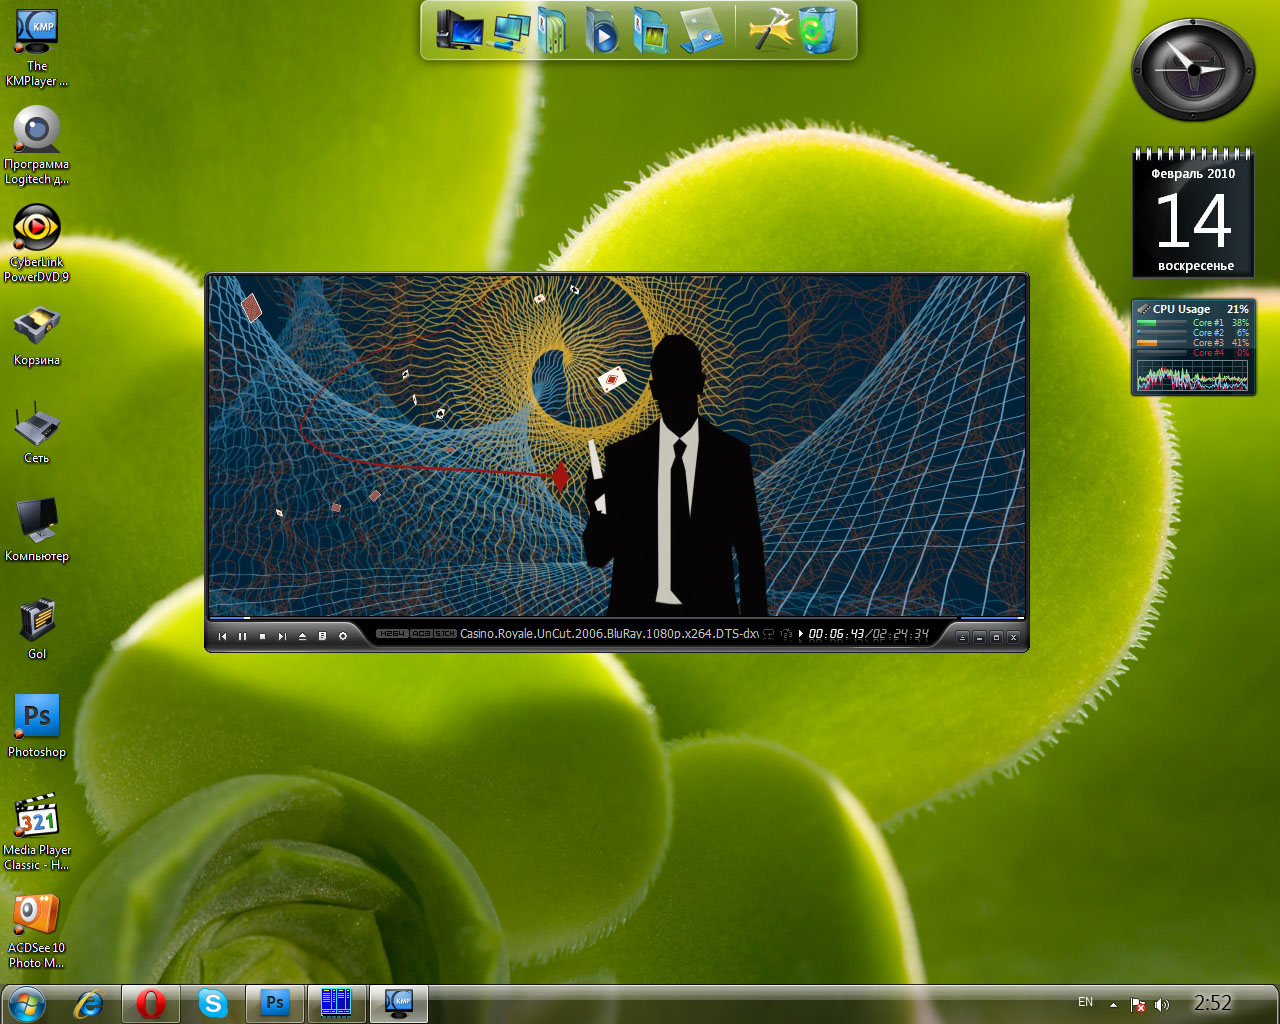Open KMPlayer control box gear icon

[x=342, y=636]
